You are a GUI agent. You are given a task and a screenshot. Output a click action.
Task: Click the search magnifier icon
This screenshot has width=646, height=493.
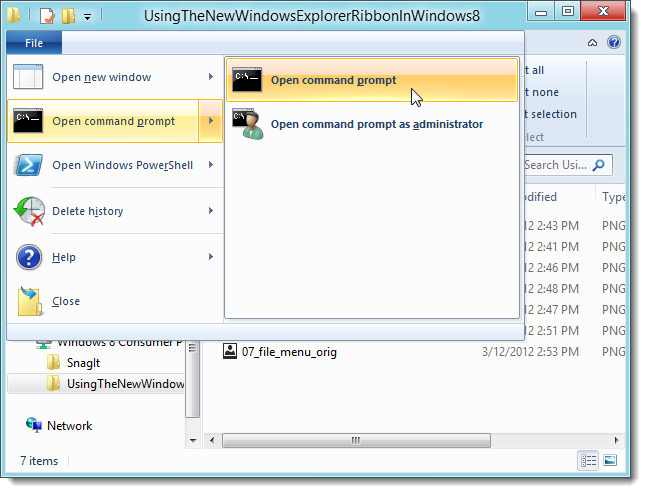click(x=599, y=165)
